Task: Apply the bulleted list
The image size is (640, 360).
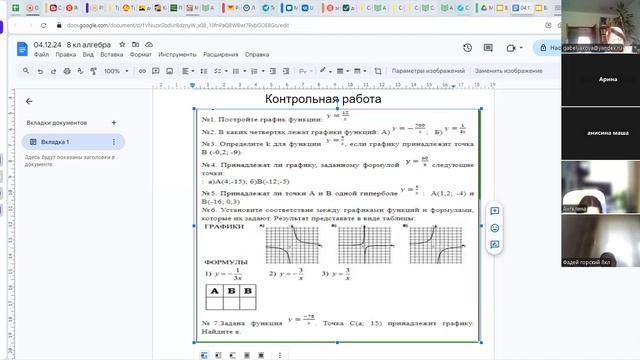Action: (236, 71)
